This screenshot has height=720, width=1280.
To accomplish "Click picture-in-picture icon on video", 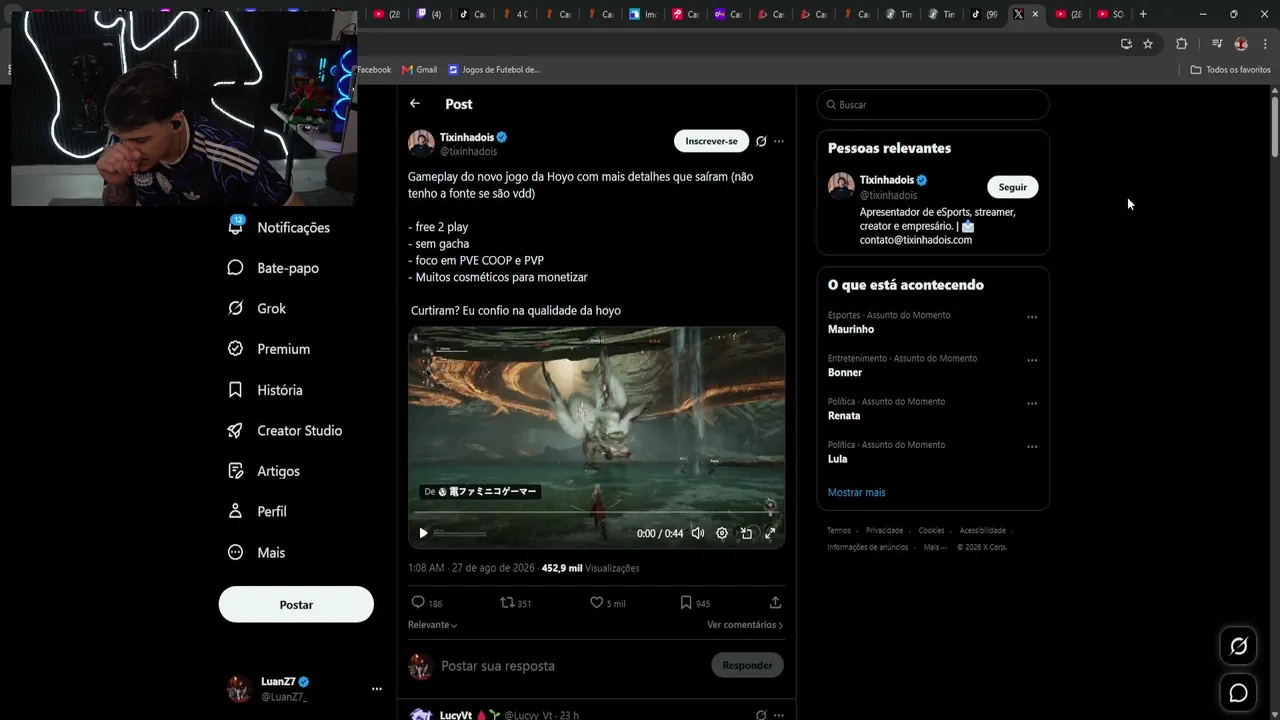I will (746, 533).
